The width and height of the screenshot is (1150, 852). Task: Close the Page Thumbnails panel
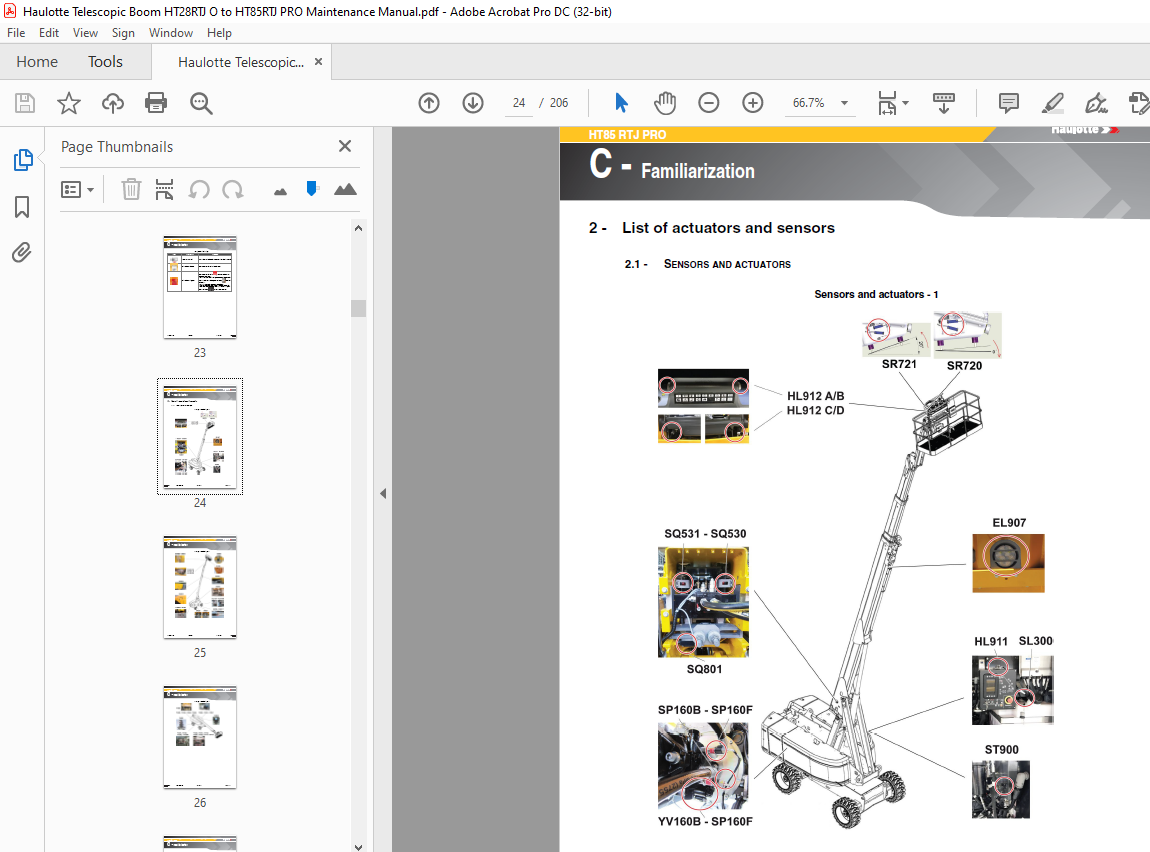(x=345, y=146)
